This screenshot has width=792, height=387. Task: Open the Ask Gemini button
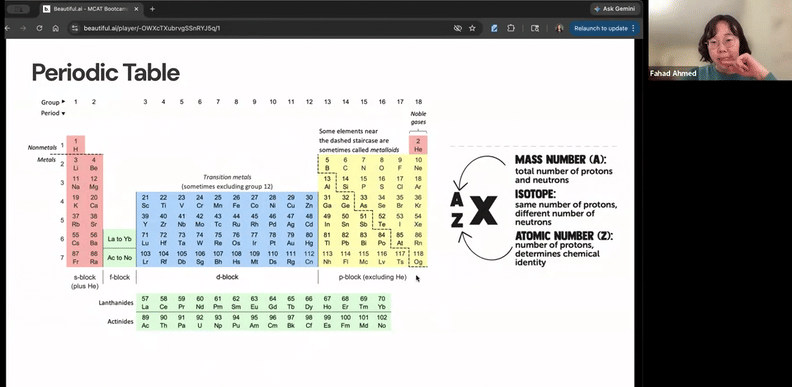pyautogui.click(x=615, y=9)
